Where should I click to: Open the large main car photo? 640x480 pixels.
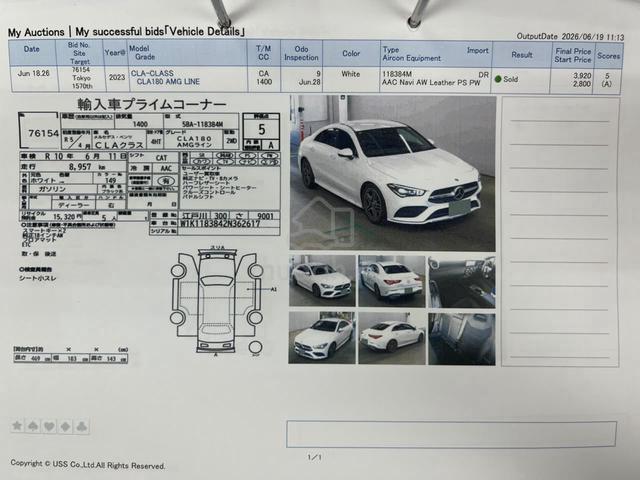click(x=393, y=173)
